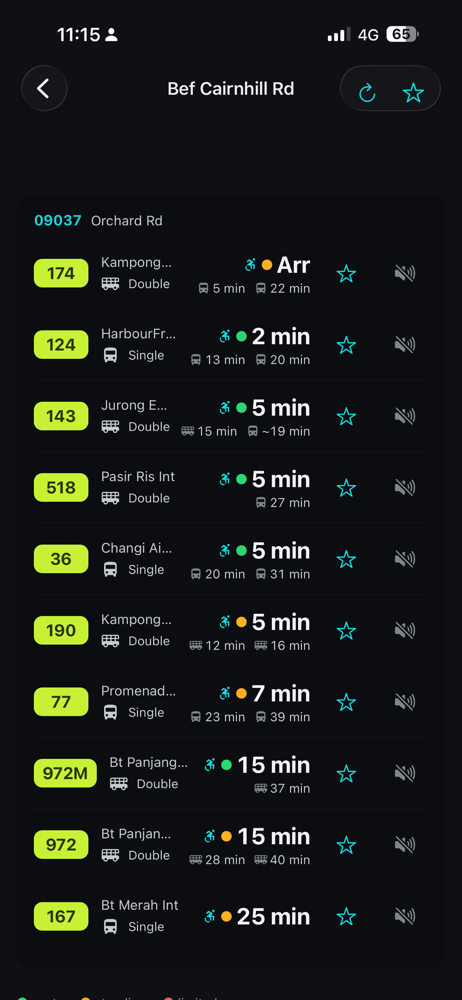Open bus 190 route badge
The image size is (462, 1000).
point(61,631)
